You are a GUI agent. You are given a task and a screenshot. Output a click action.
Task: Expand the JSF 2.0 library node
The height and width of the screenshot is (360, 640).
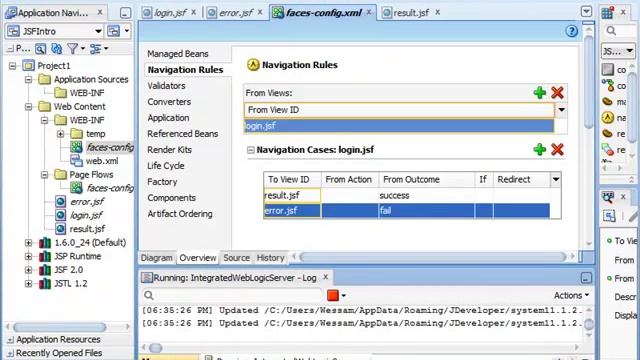[28, 270]
